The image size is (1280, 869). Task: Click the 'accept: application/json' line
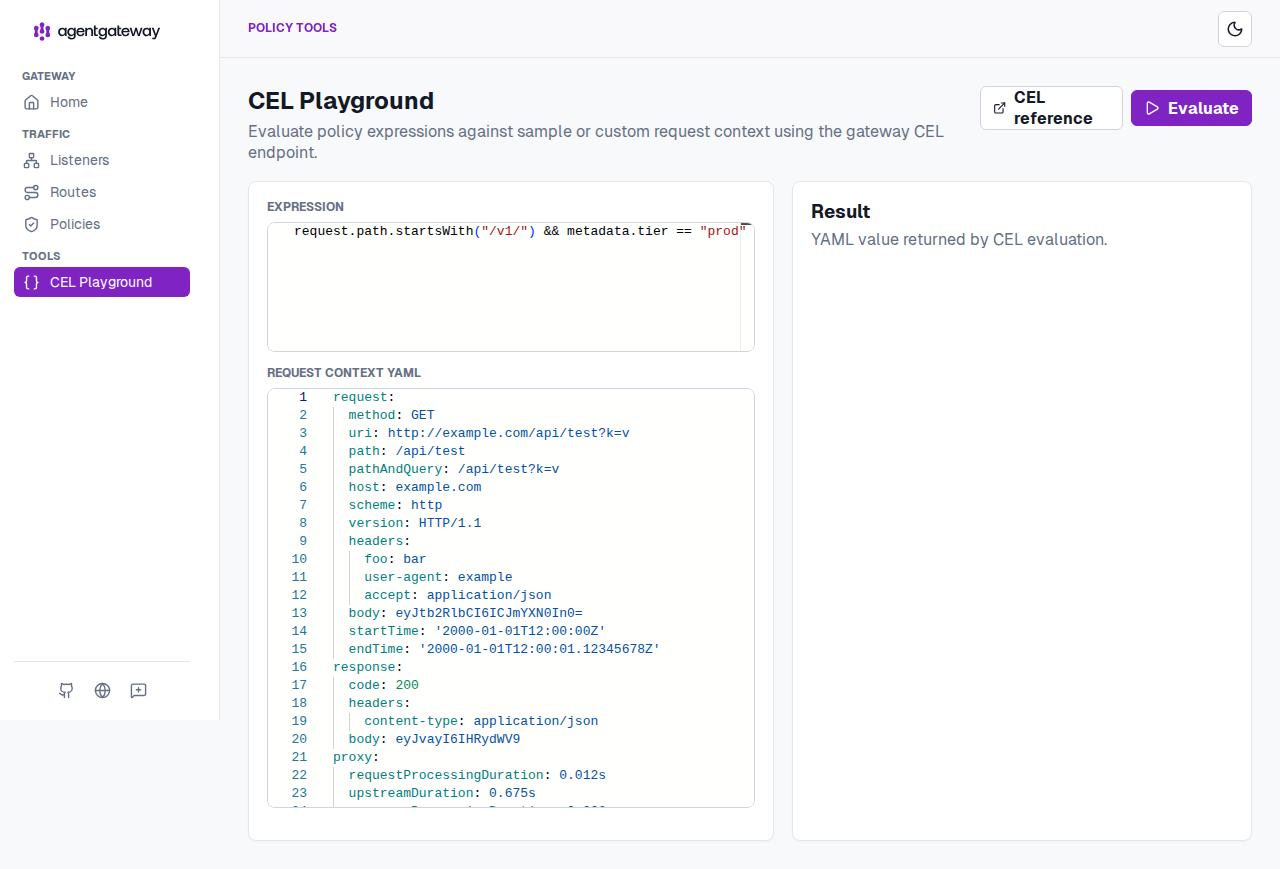point(458,595)
